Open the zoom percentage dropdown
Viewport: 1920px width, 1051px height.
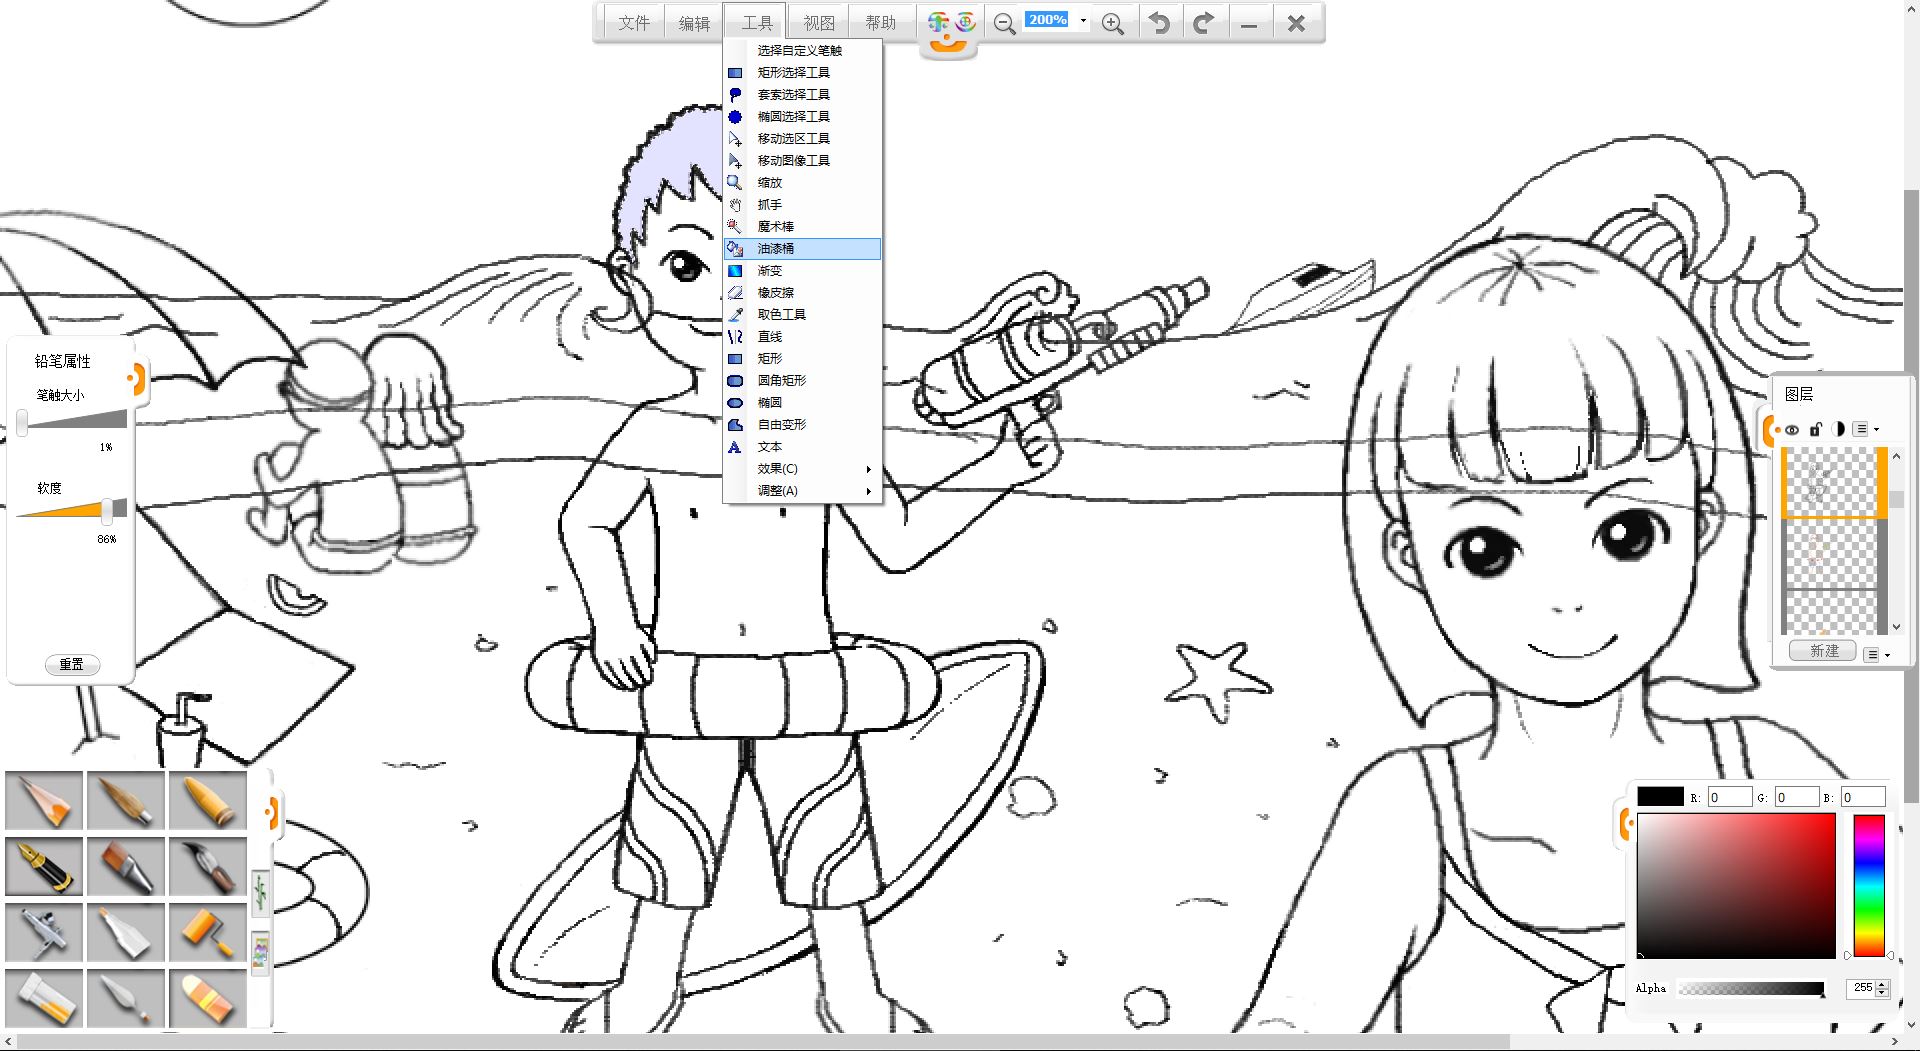coord(1083,20)
